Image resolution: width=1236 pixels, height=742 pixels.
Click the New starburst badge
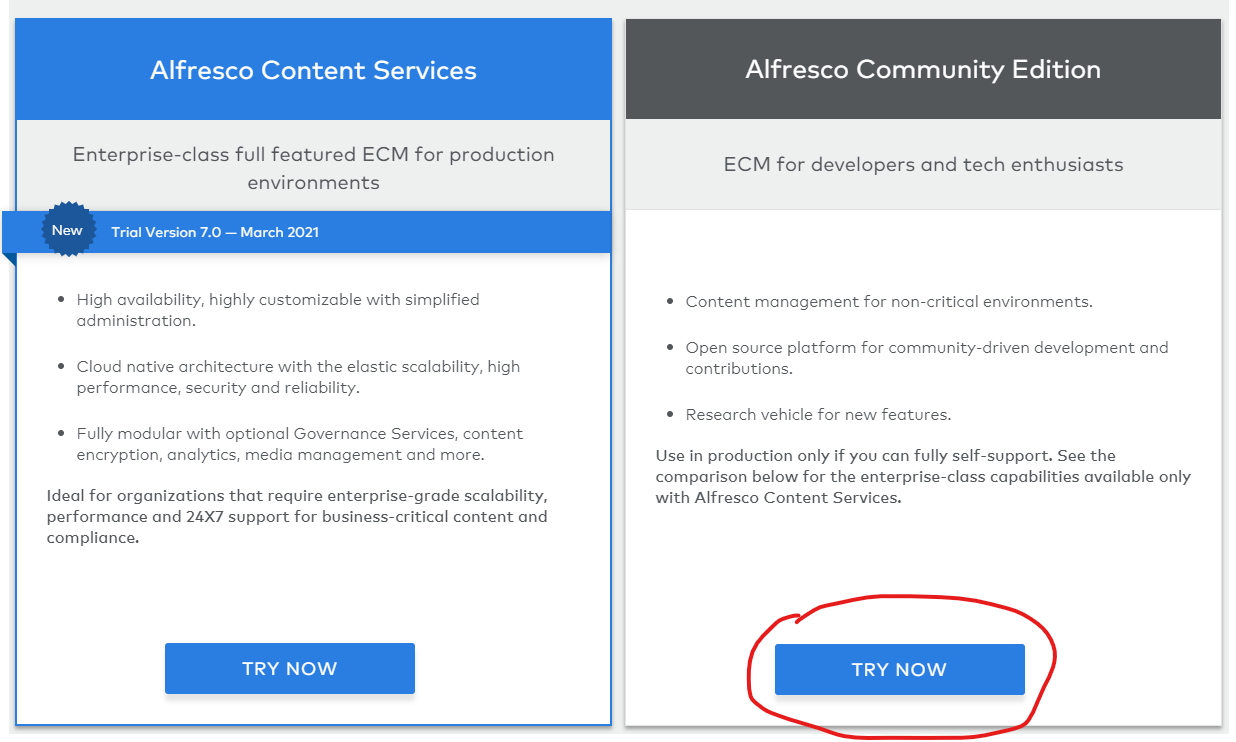tap(67, 229)
